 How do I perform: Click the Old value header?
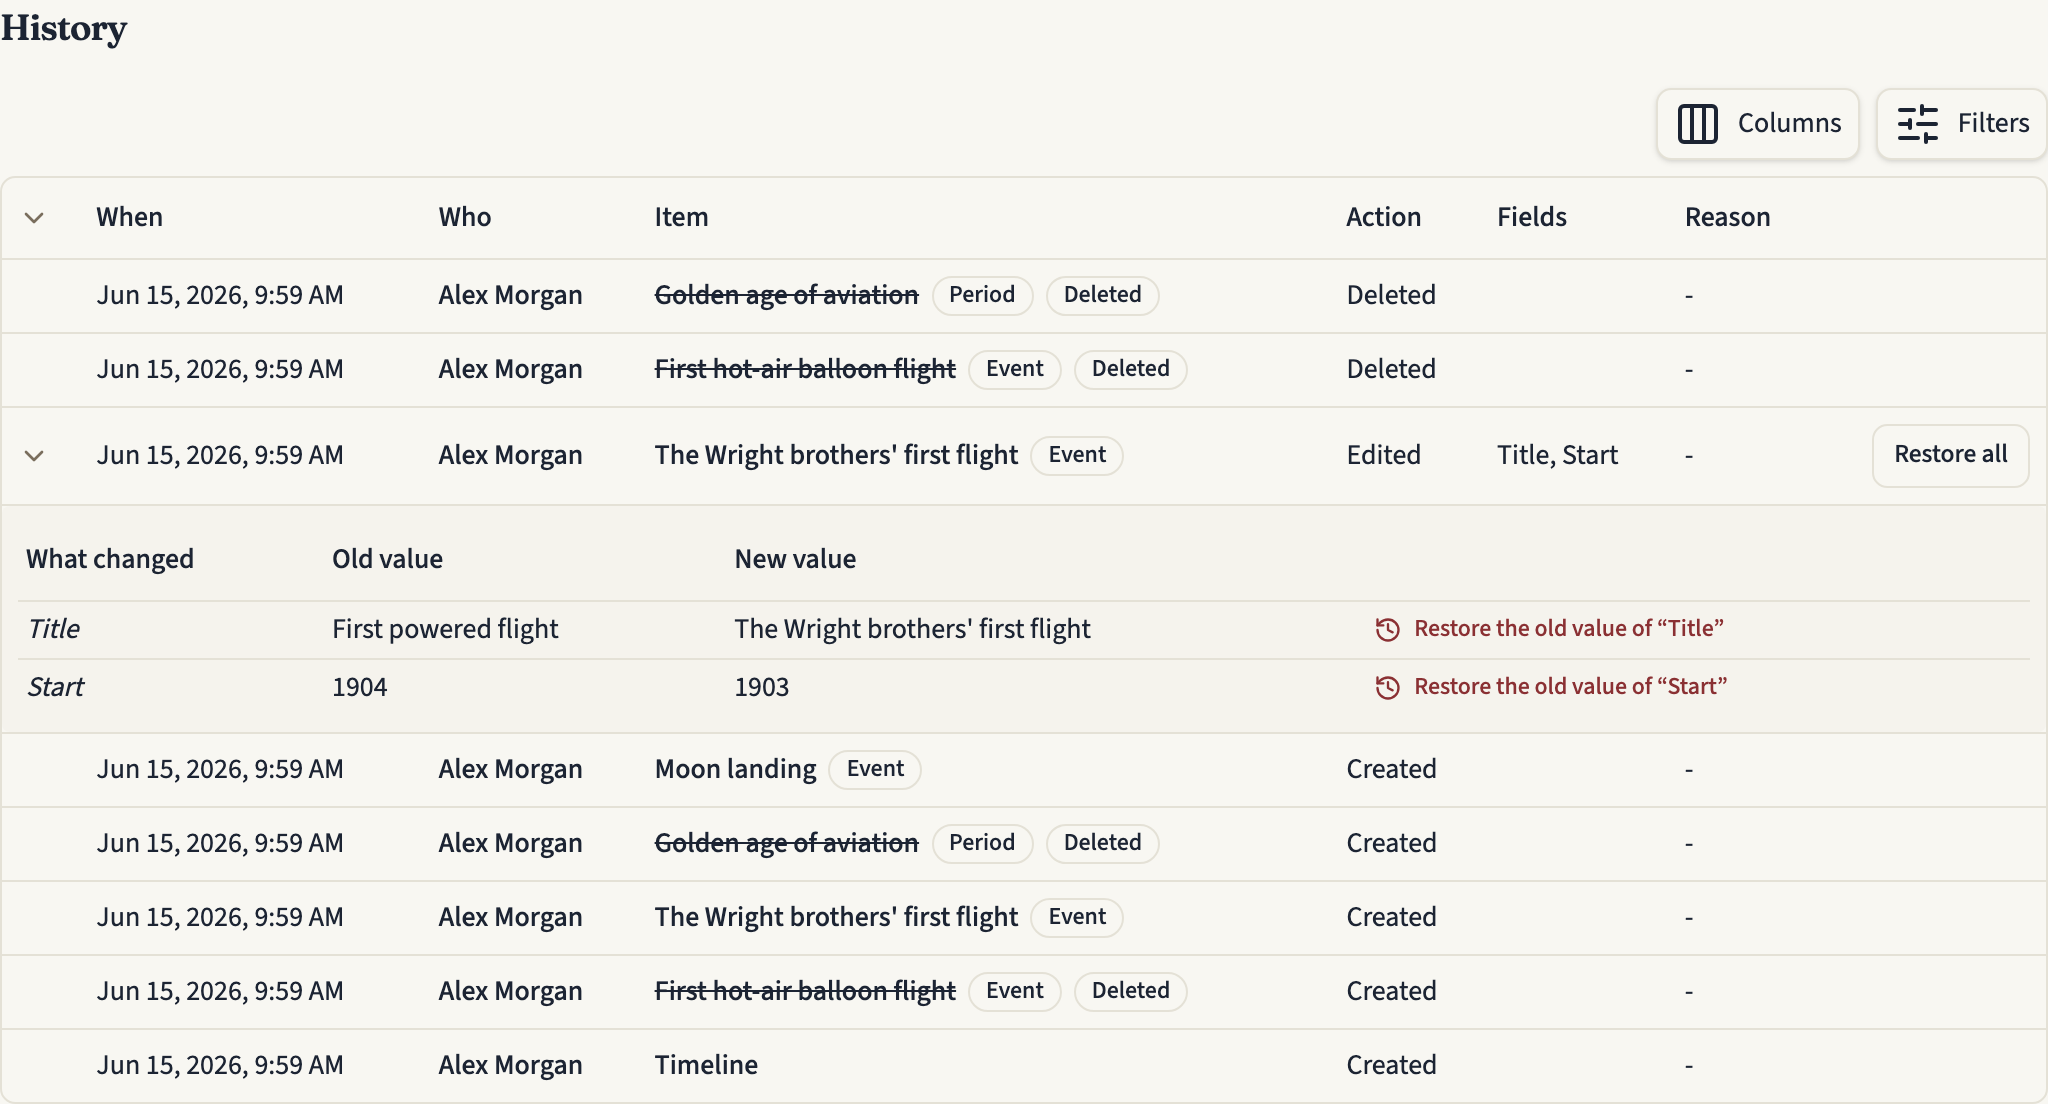387,559
